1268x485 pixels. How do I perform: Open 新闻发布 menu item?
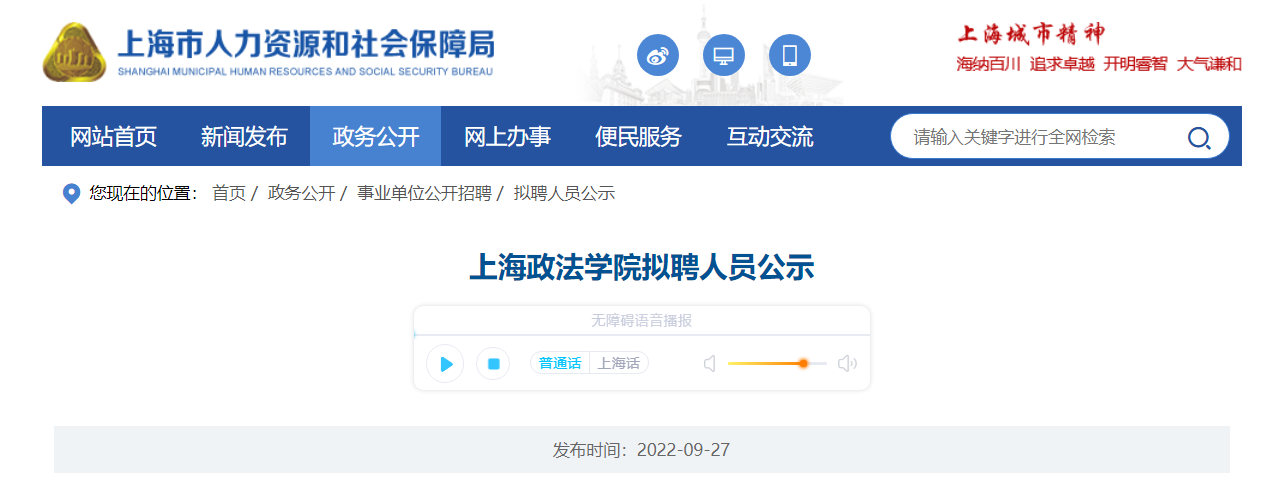(244, 137)
